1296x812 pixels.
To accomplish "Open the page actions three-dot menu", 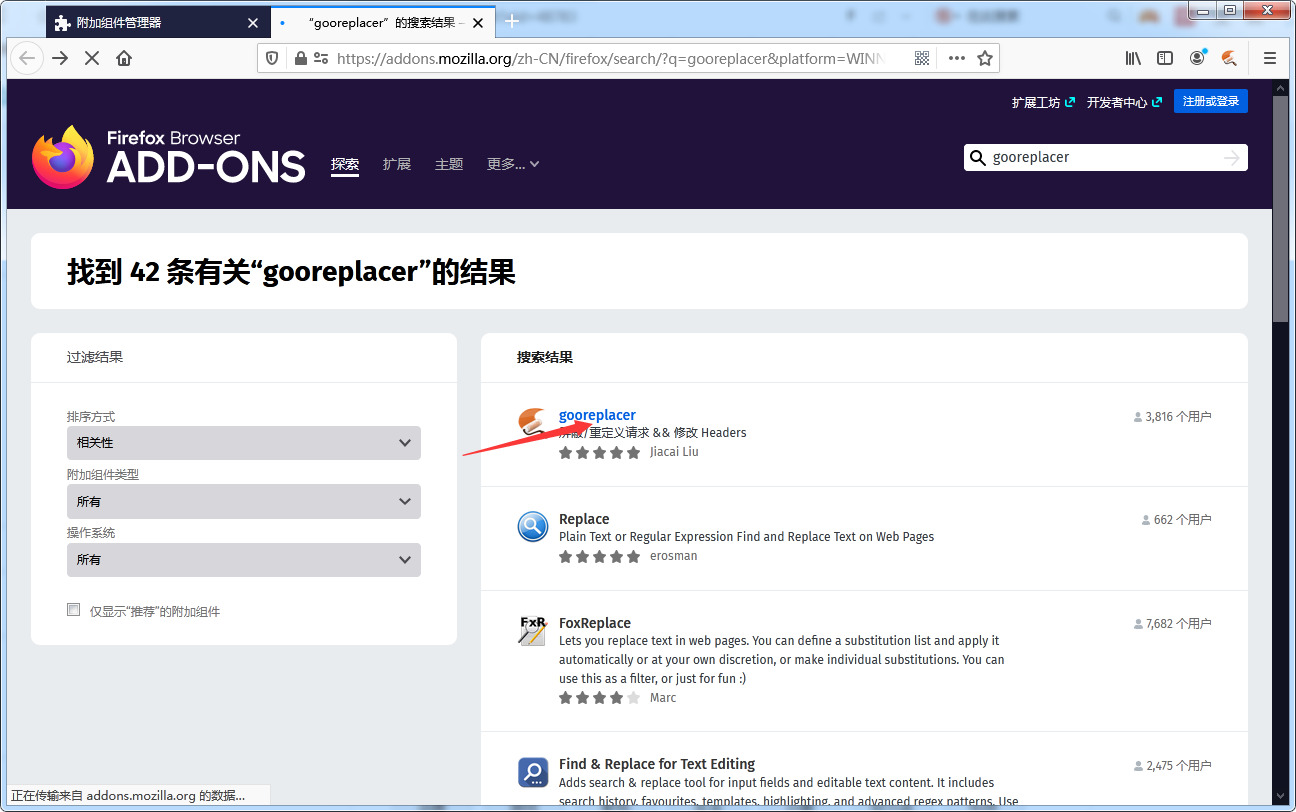I will tap(957, 58).
